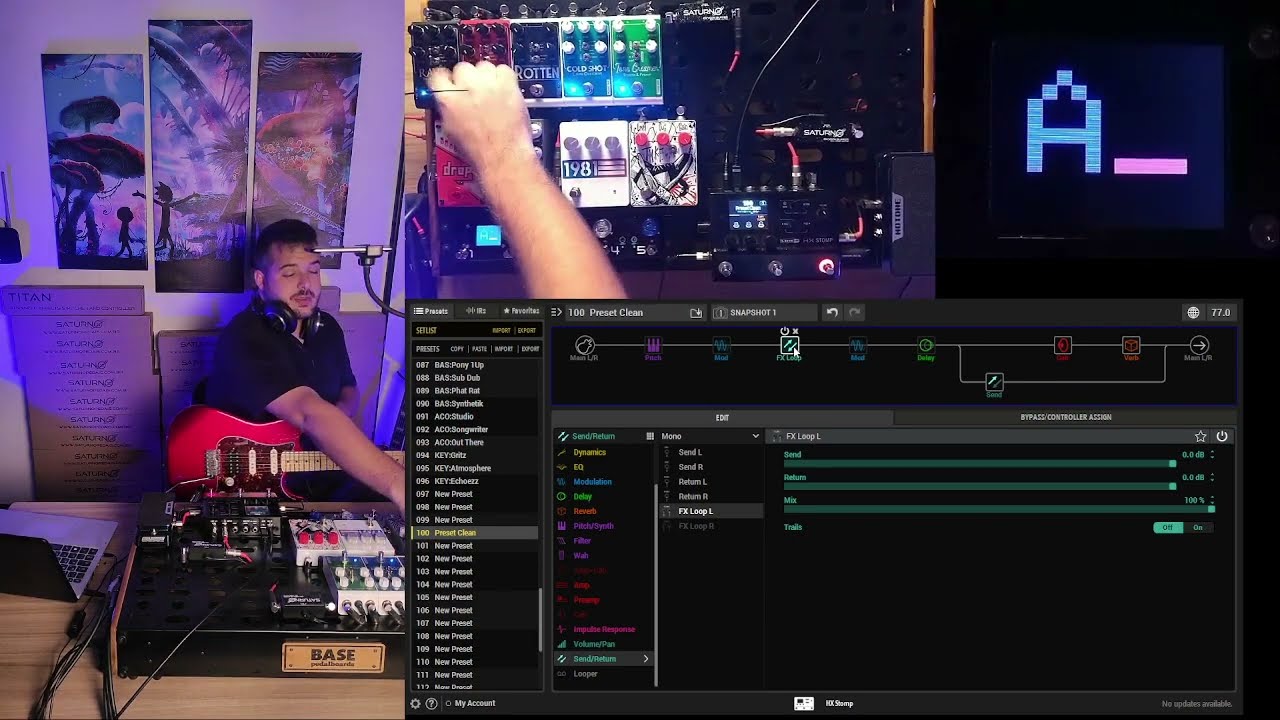Click on the Mix slider

pyautogui.click(x=998, y=510)
